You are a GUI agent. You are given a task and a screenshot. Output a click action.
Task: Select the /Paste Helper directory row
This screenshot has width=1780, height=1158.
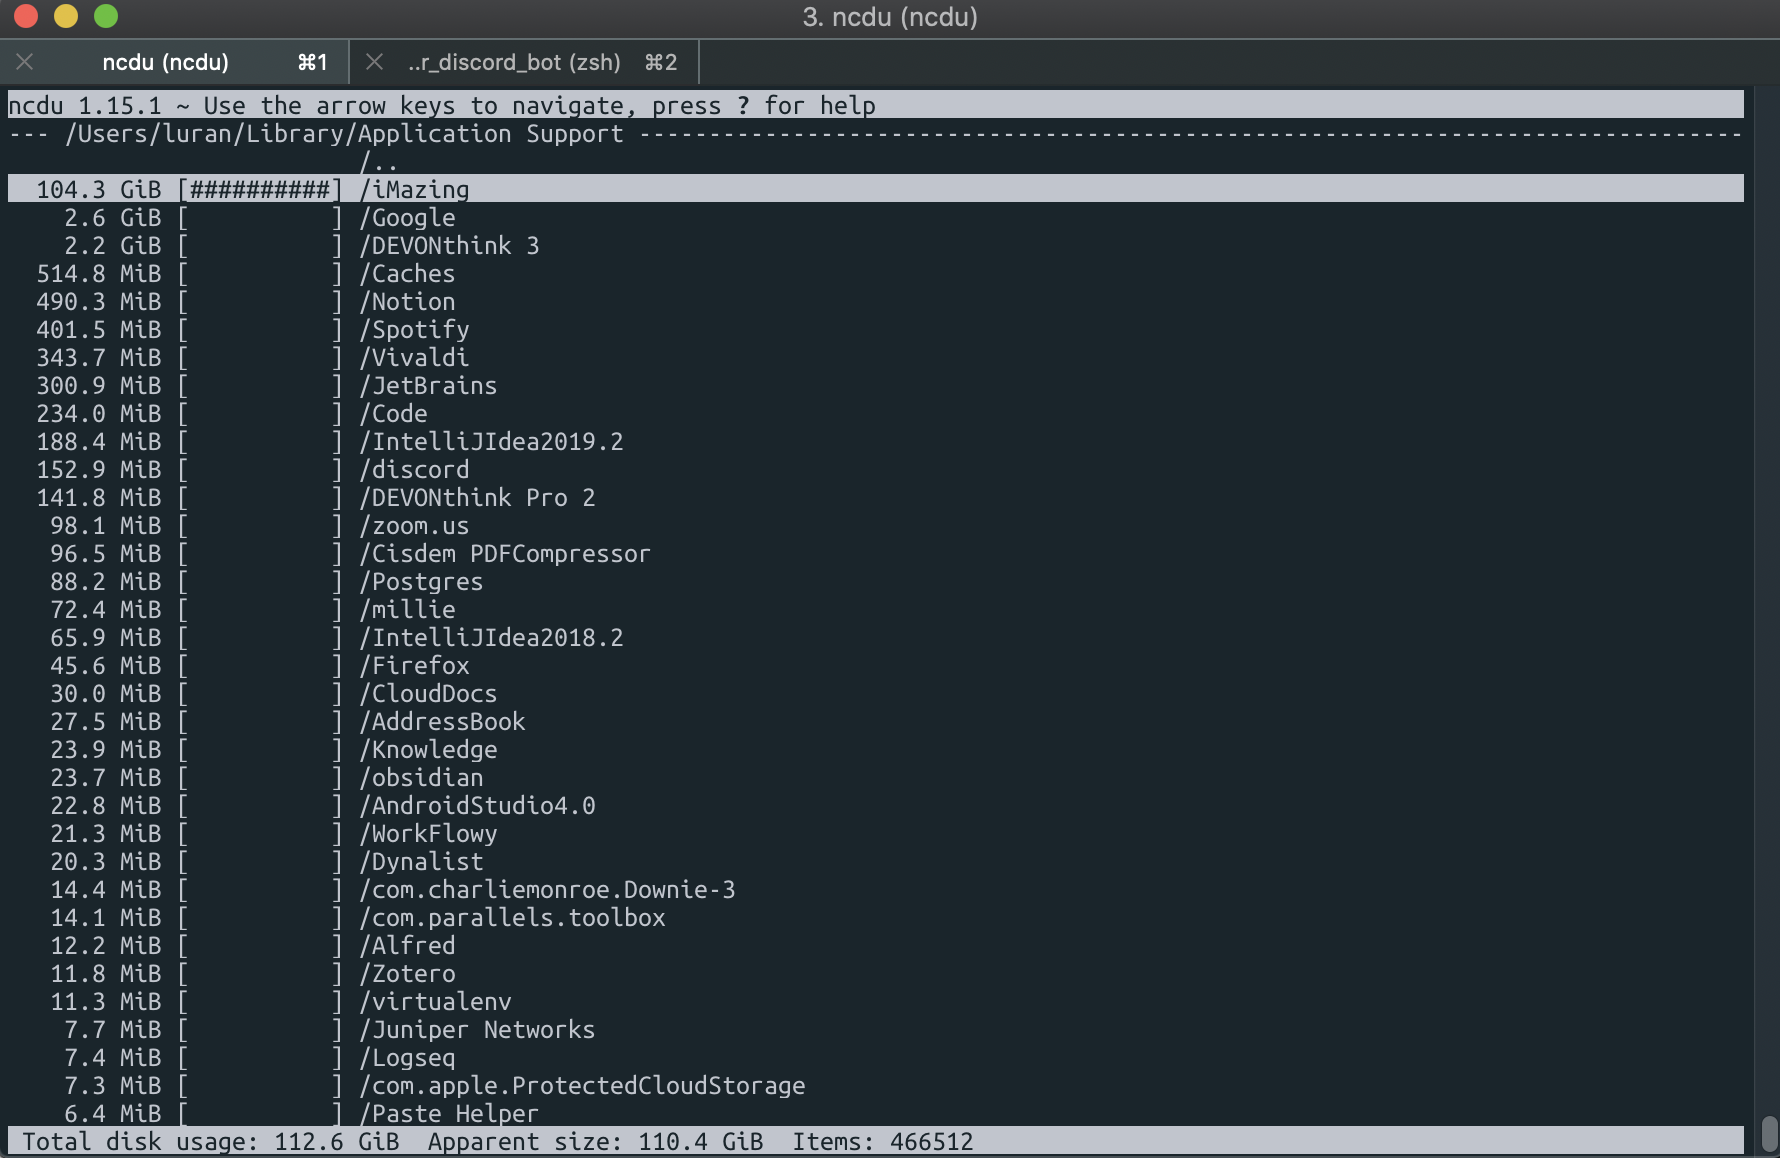pos(876,1113)
